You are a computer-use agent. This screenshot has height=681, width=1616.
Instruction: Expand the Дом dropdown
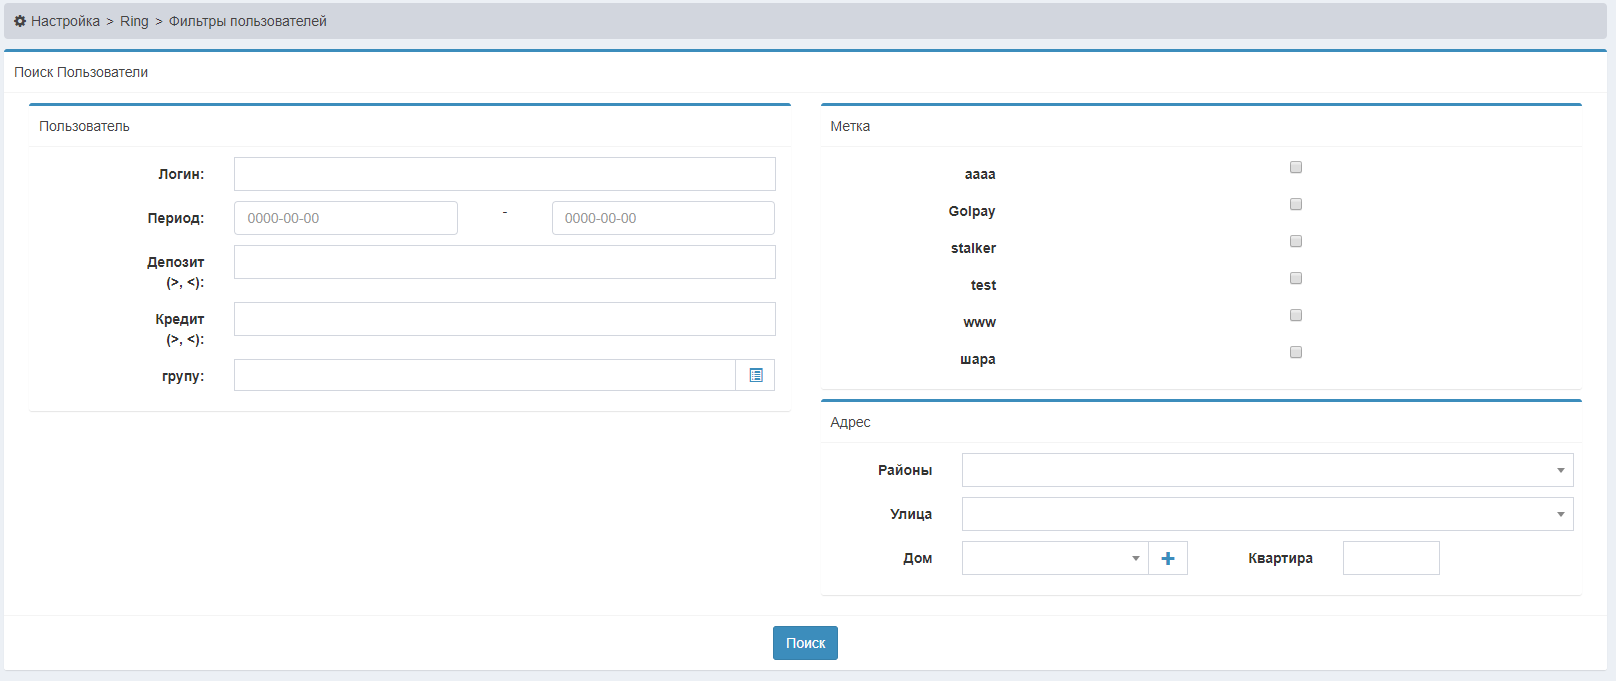[x=1054, y=558]
